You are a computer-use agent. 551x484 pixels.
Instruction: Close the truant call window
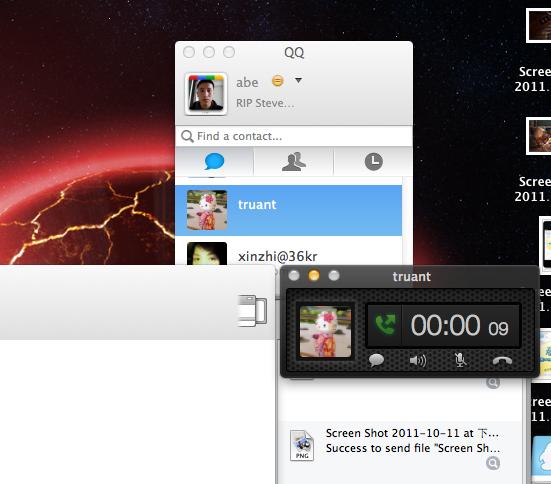pos(294,275)
